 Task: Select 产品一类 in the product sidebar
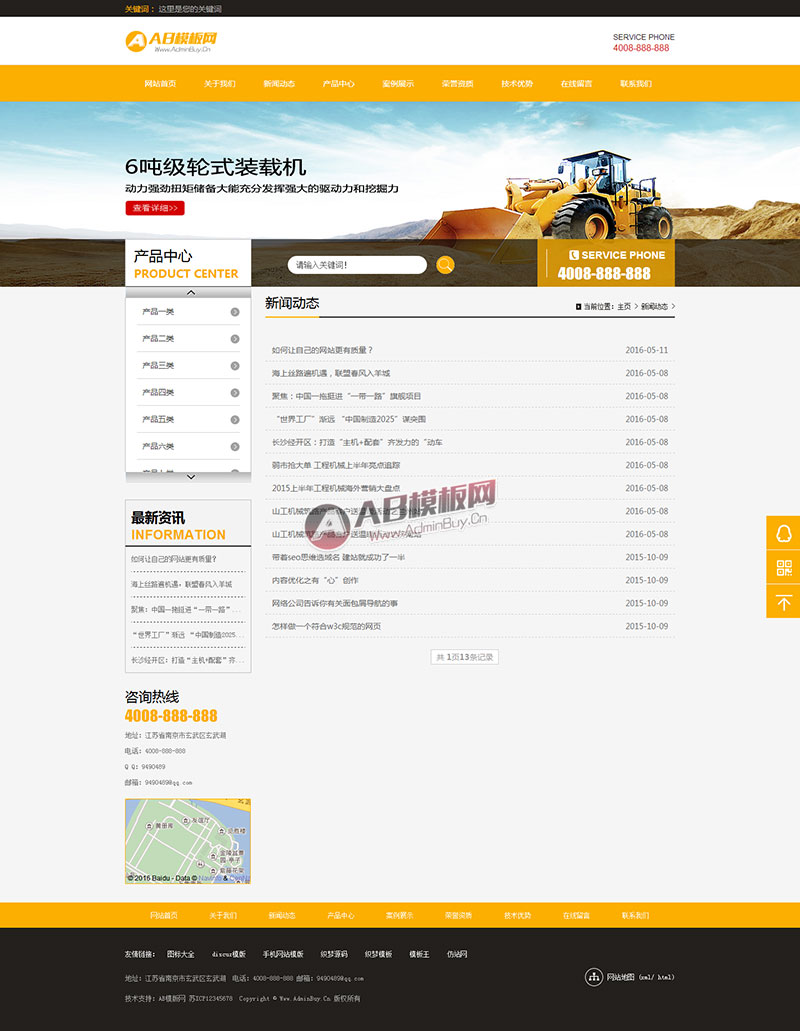[x=158, y=312]
